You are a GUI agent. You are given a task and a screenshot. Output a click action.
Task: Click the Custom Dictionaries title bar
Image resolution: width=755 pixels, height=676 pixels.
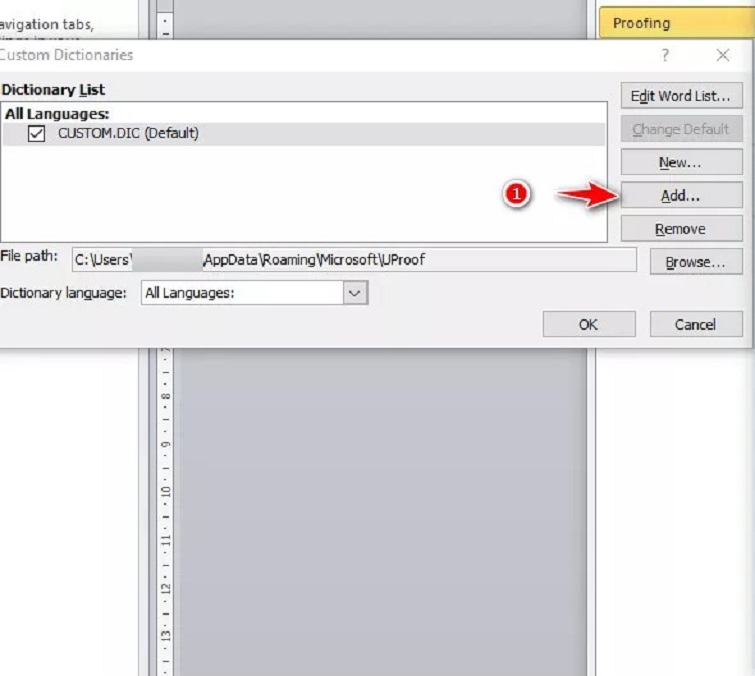[x=300, y=56]
